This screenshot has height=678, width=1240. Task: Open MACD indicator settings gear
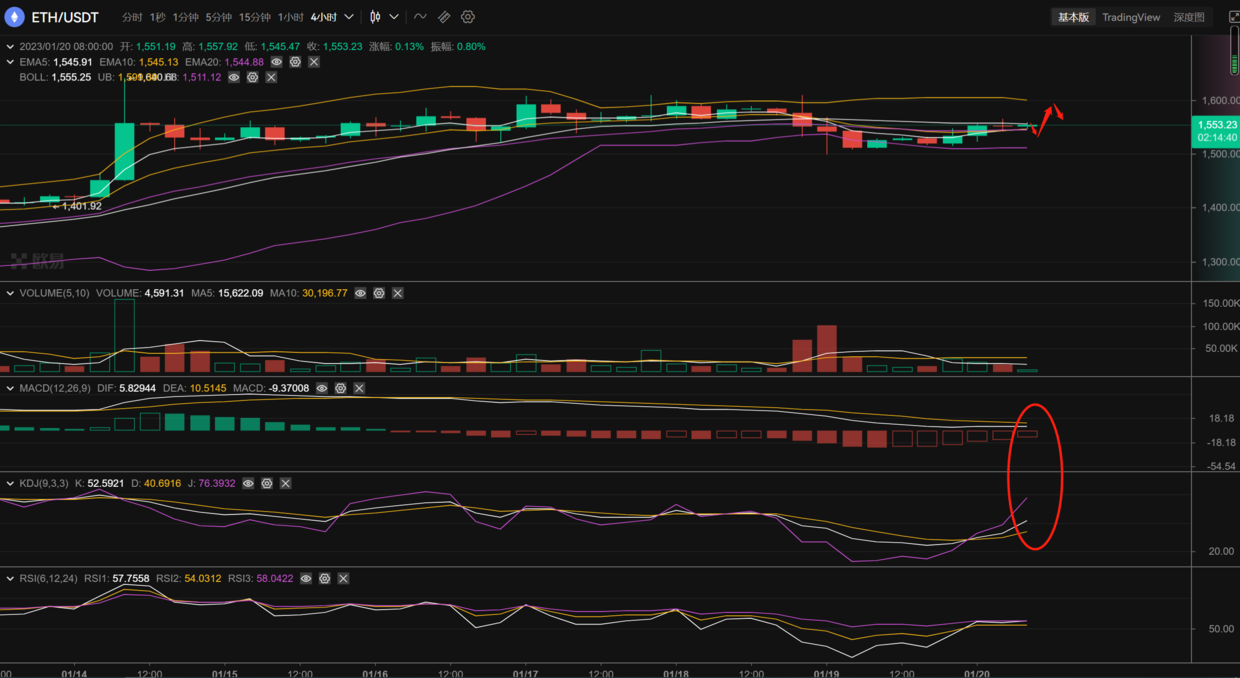341,388
